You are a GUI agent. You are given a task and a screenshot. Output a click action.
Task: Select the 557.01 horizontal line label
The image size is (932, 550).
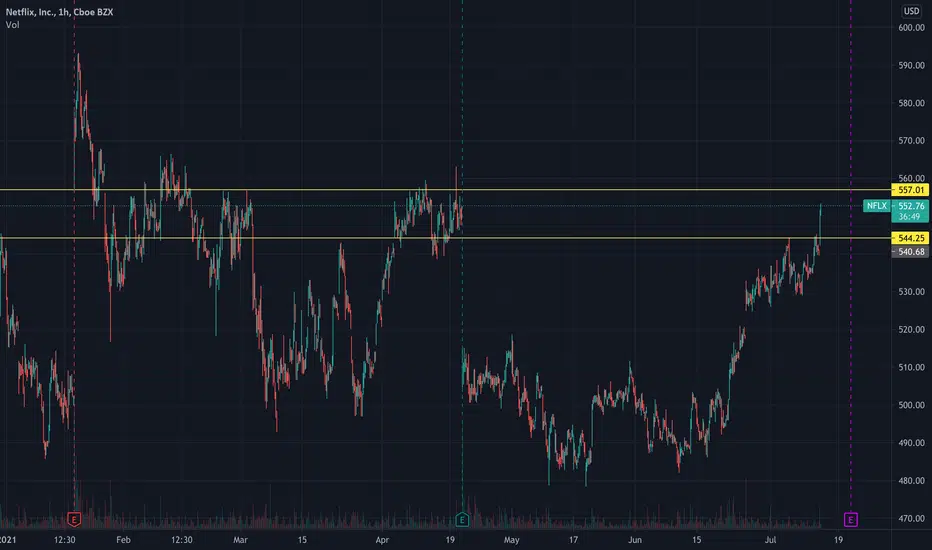[910, 190]
